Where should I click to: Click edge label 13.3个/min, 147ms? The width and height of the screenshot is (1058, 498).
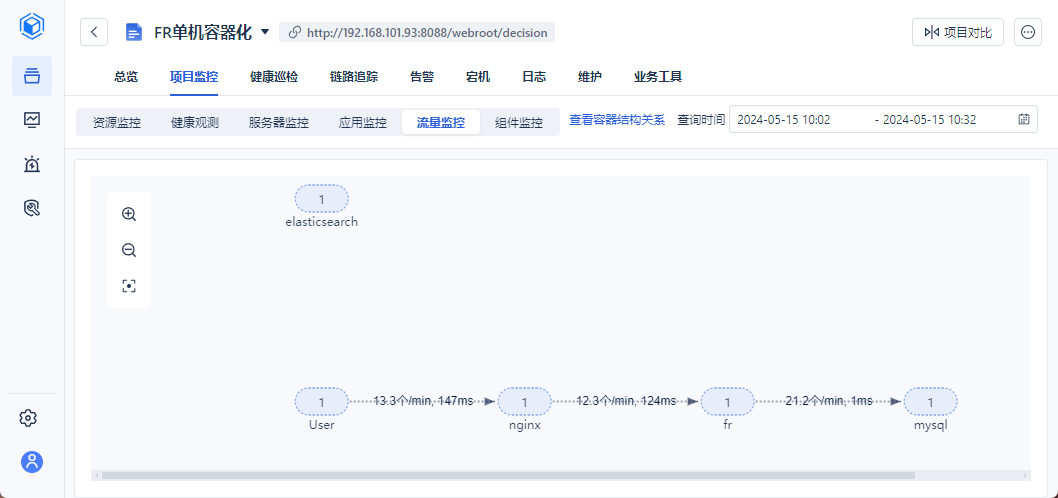click(x=423, y=401)
